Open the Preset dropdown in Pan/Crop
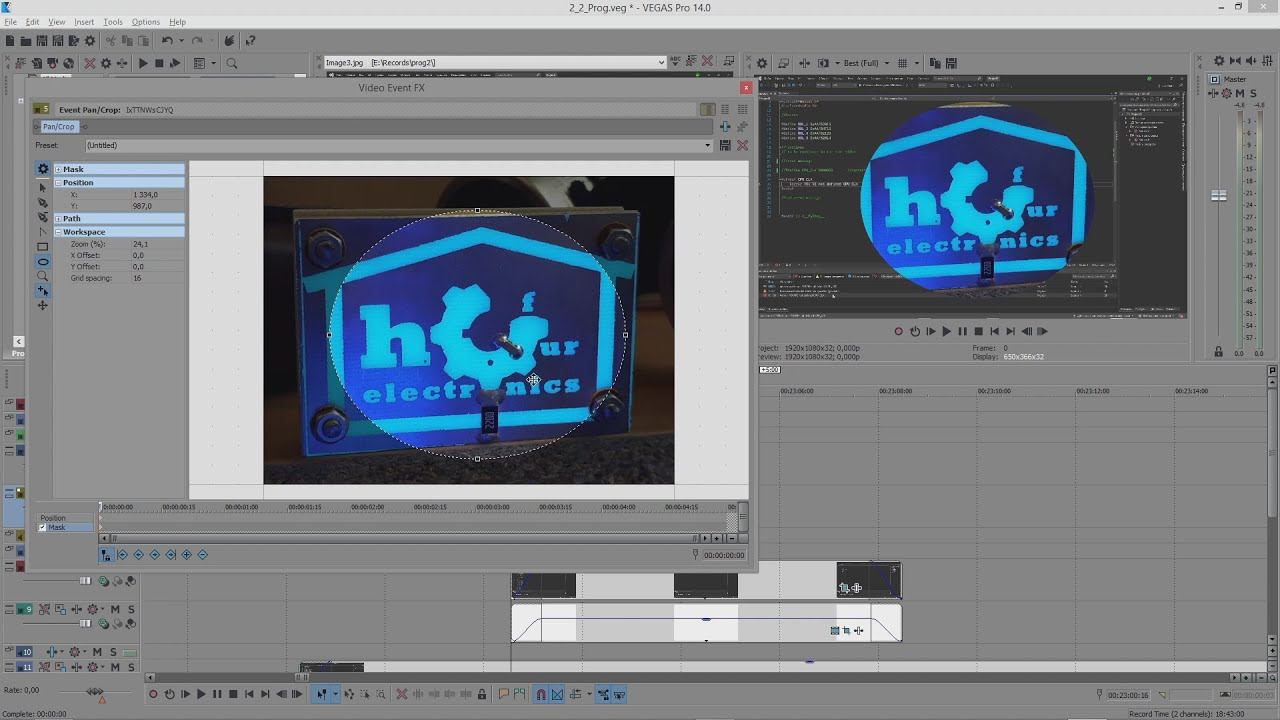1280x720 pixels. (708, 145)
